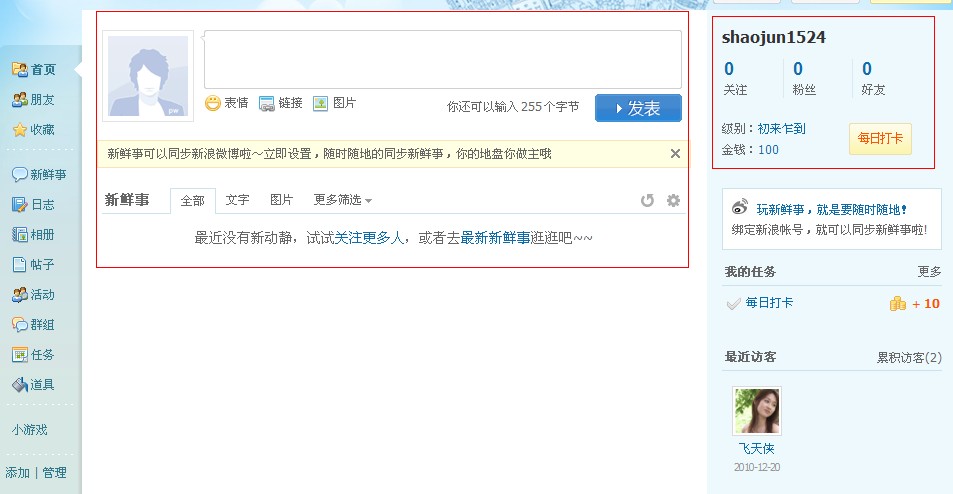Click the Sina Weibo logo icon

(740, 207)
